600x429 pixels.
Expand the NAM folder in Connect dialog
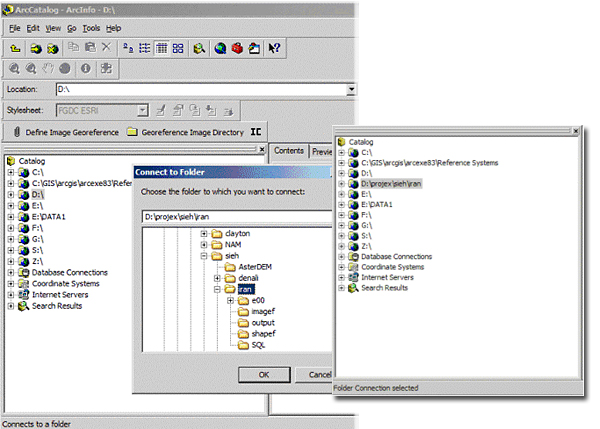pos(204,245)
